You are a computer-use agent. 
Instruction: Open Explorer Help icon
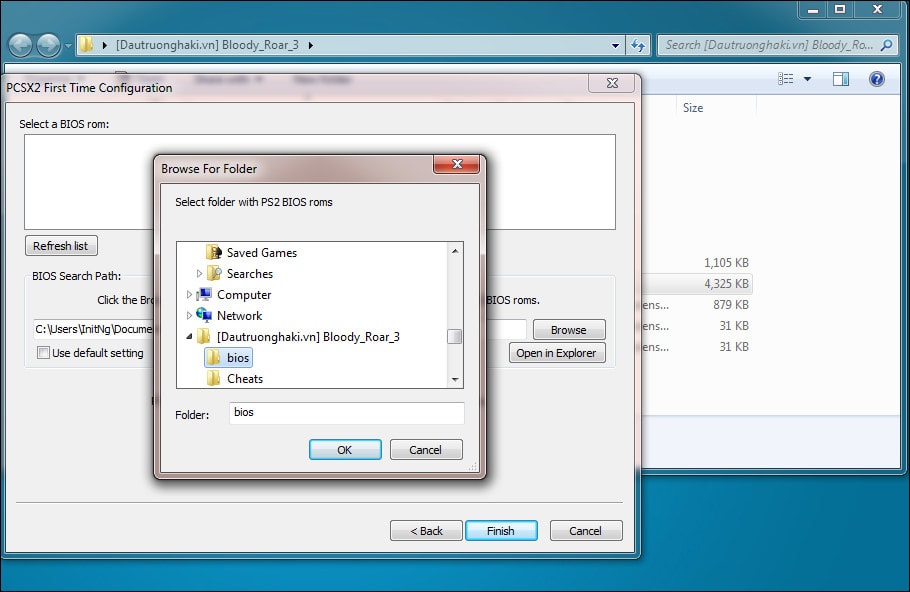click(x=877, y=78)
